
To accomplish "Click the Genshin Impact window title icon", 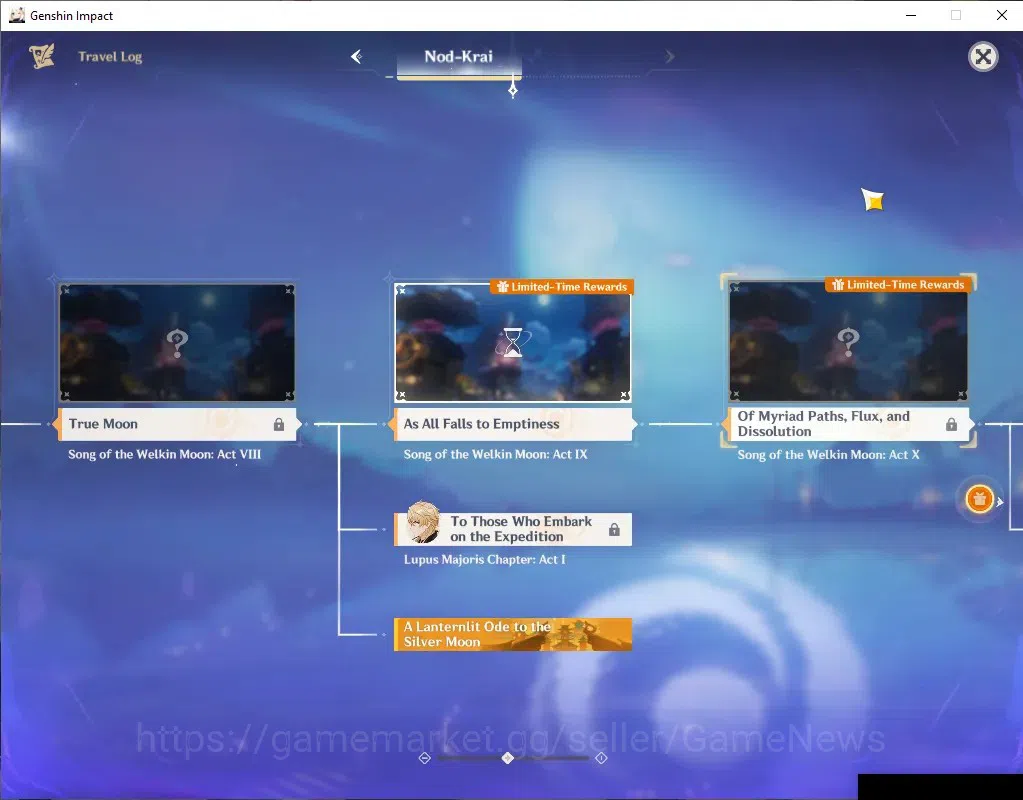I will (16, 15).
